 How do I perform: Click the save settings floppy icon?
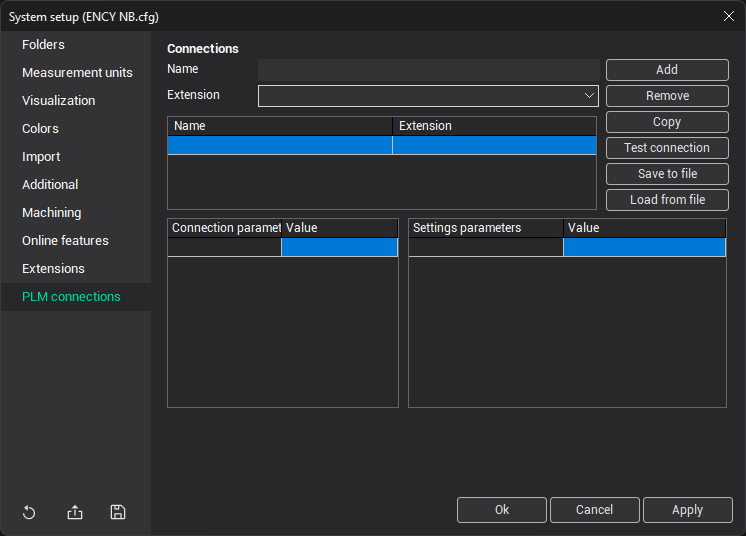click(x=118, y=512)
